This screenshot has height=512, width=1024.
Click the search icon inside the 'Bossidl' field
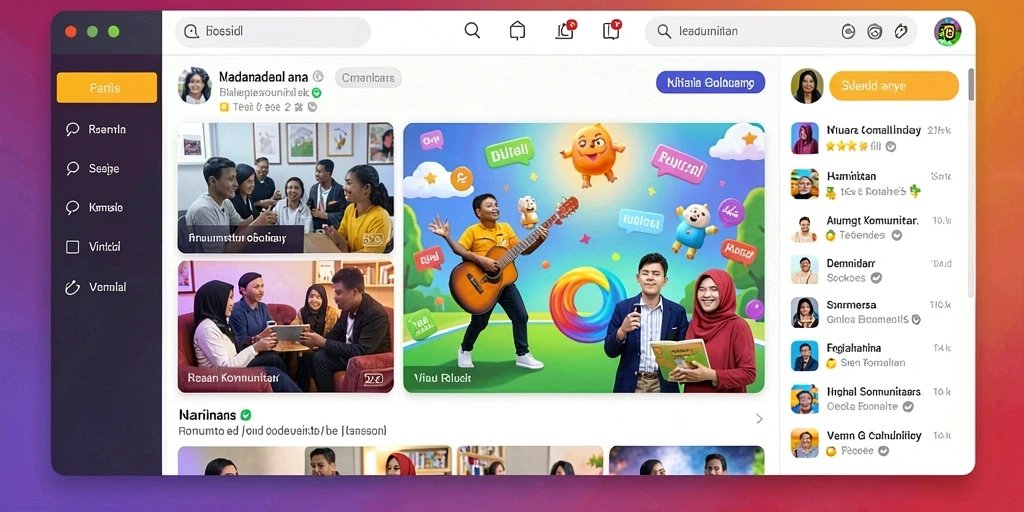pyautogui.click(x=191, y=31)
